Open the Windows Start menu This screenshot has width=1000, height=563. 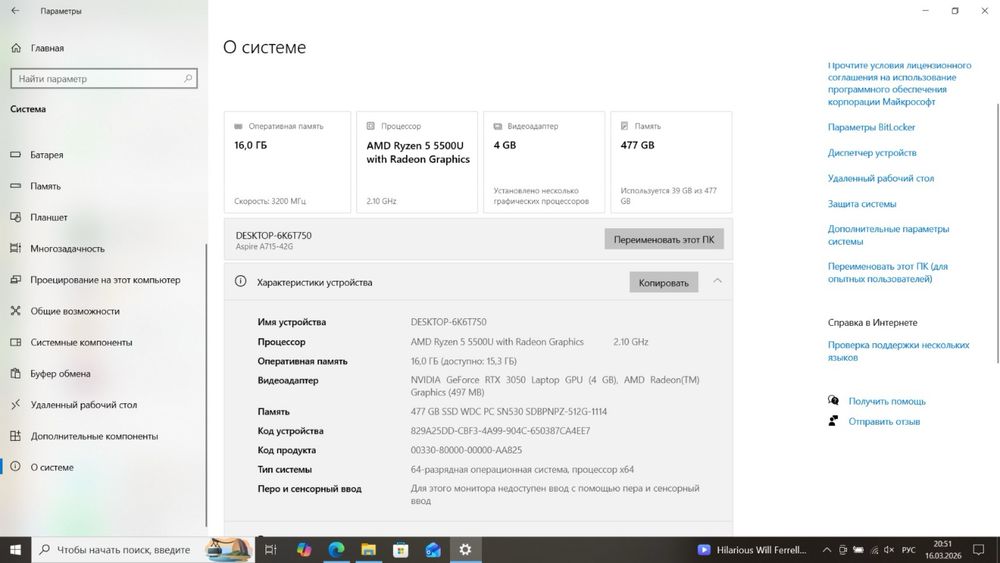15,550
